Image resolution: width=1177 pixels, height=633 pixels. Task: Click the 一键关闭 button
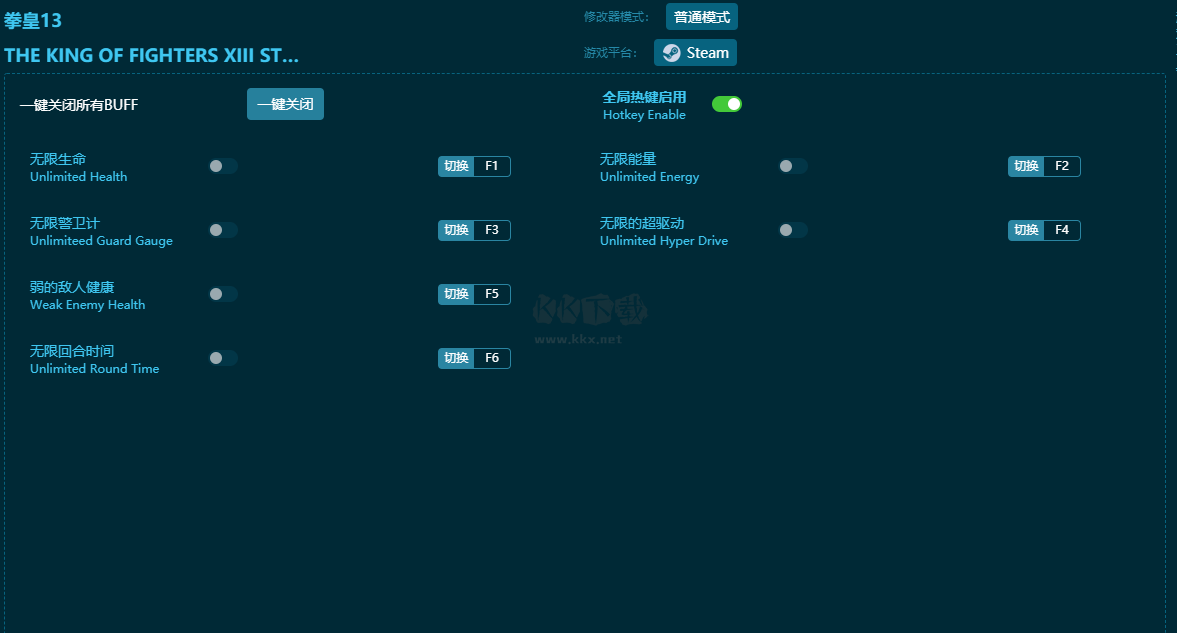pos(285,104)
